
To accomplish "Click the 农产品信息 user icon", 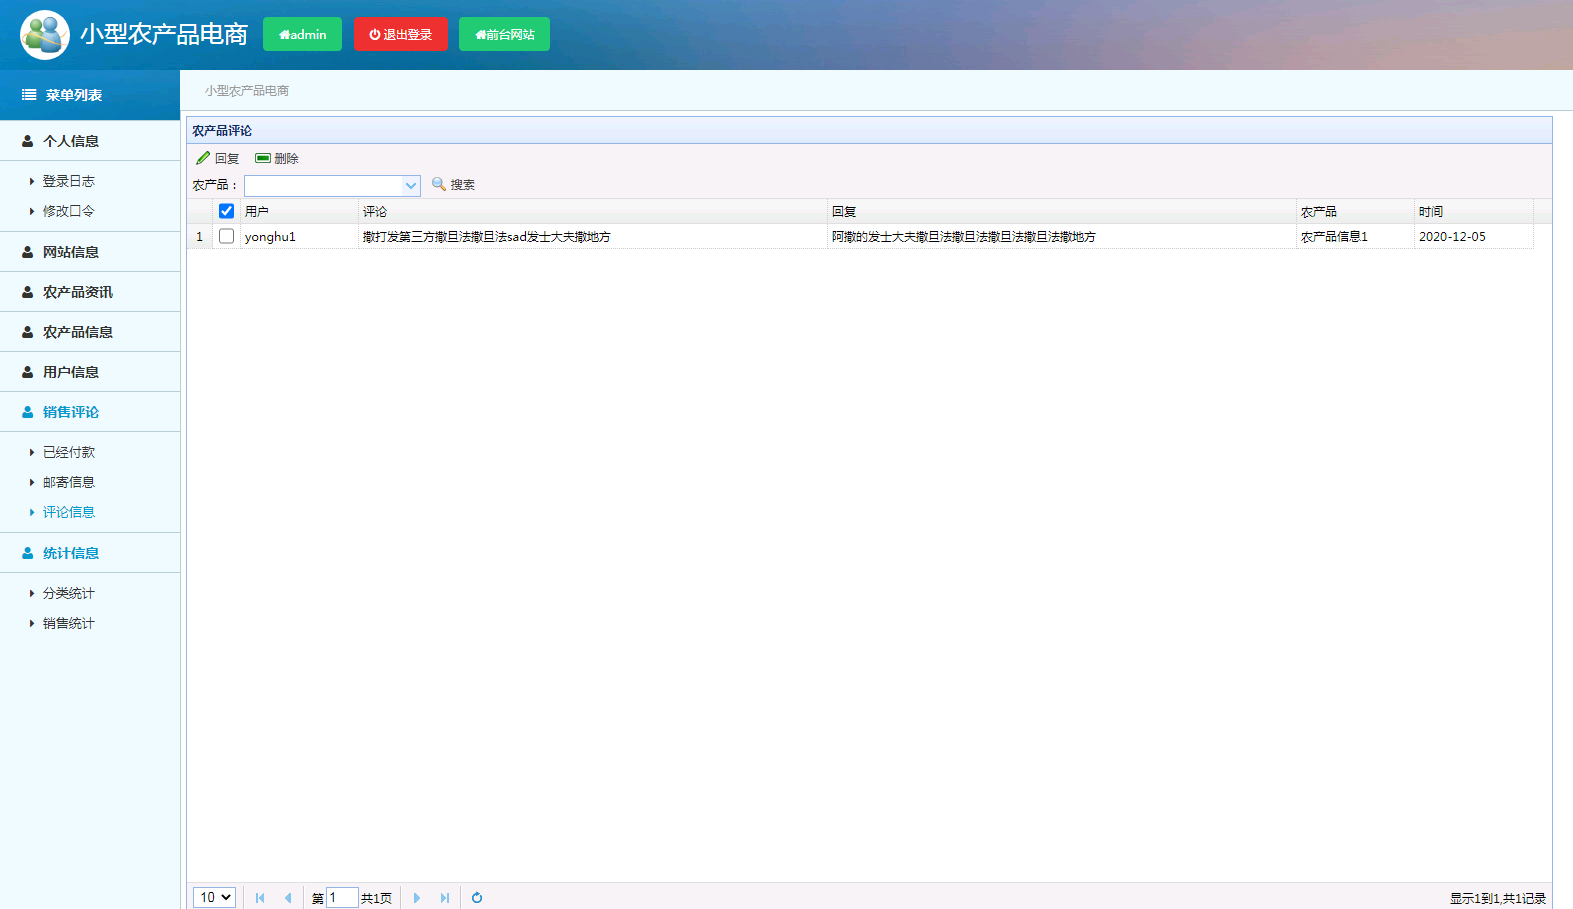I will [28, 332].
